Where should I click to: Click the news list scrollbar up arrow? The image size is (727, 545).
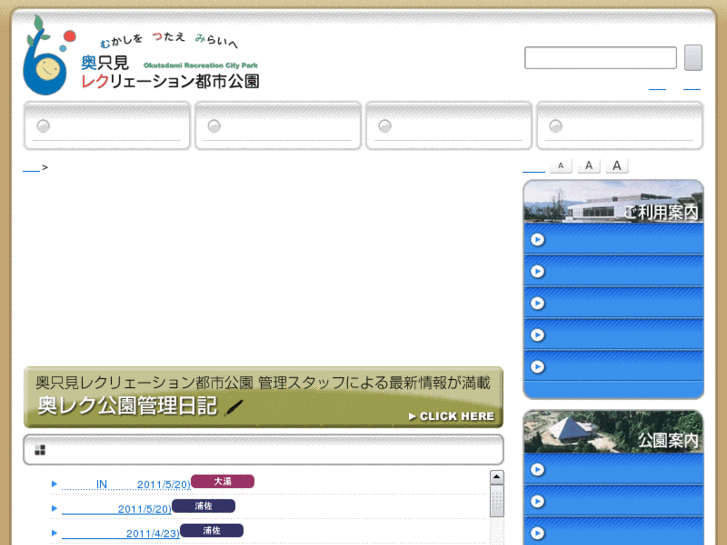coord(497,477)
